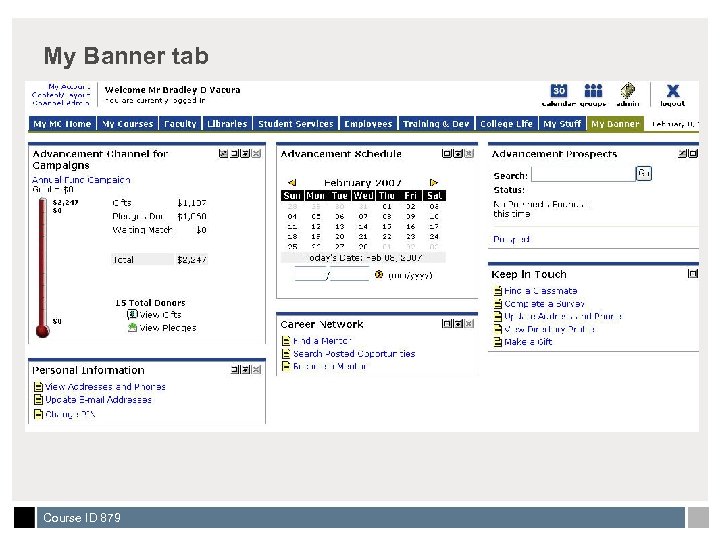
Task: Select the Employees tab
Action: tap(368, 124)
